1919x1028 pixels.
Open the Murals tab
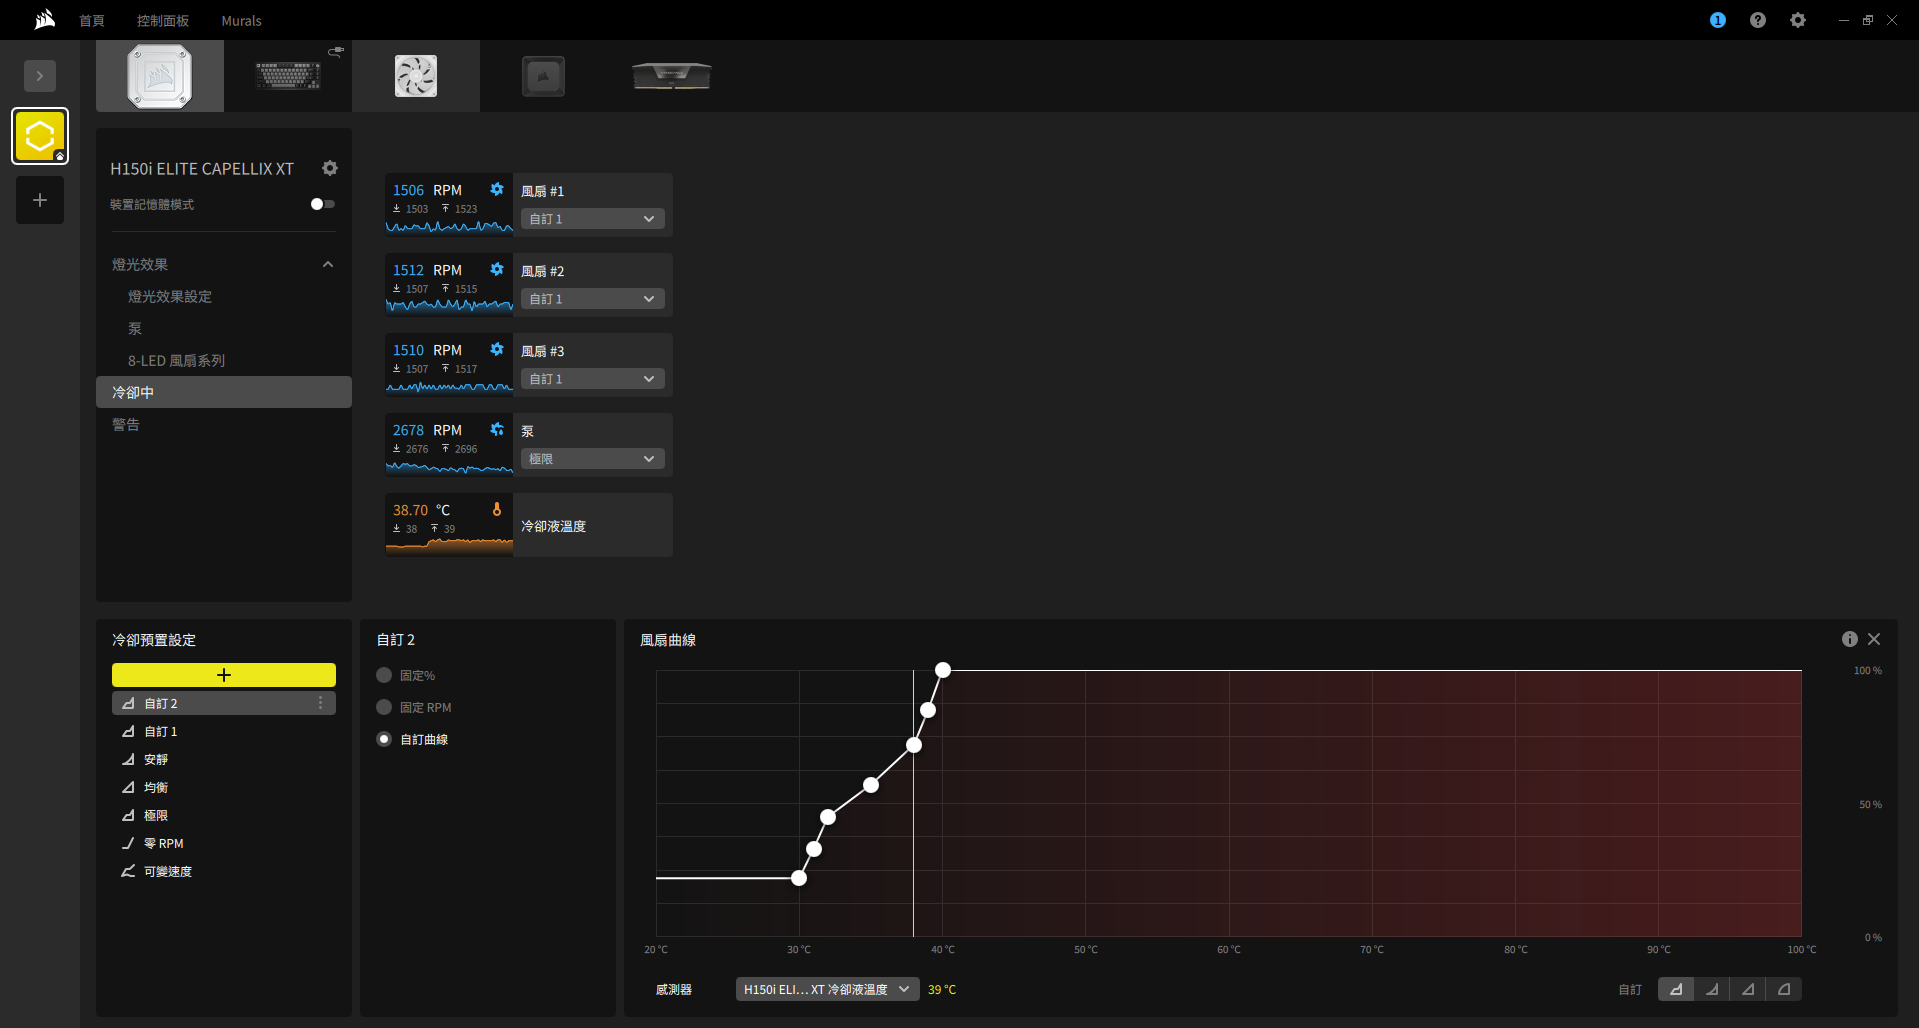[x=241, y=20]
